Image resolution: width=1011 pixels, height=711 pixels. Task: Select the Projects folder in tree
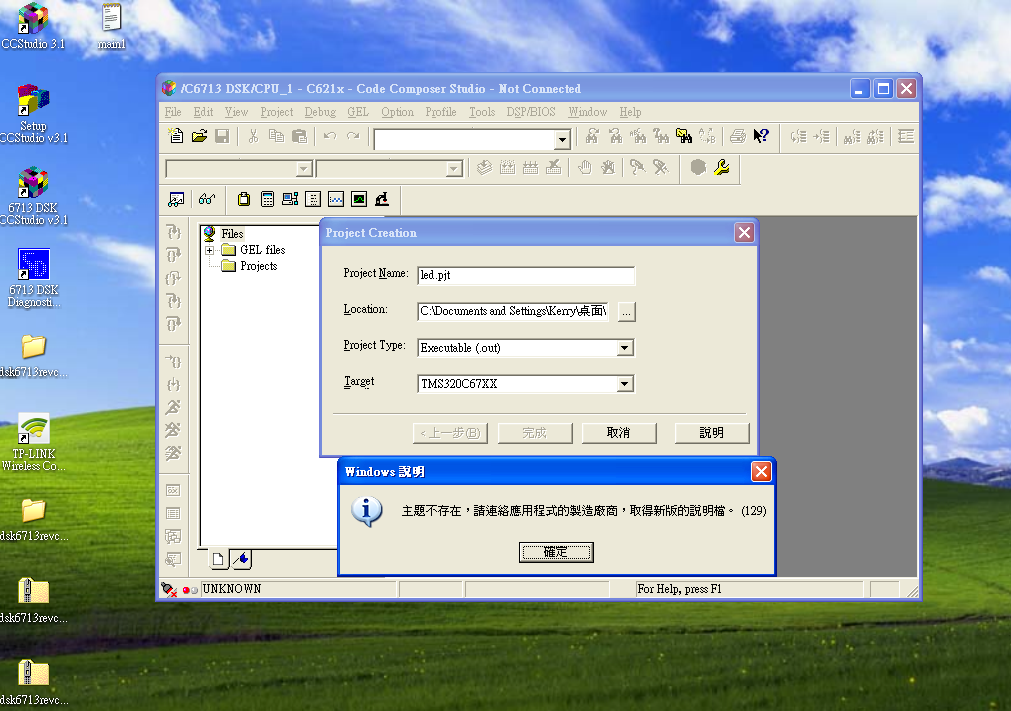[x=258, y=266]
